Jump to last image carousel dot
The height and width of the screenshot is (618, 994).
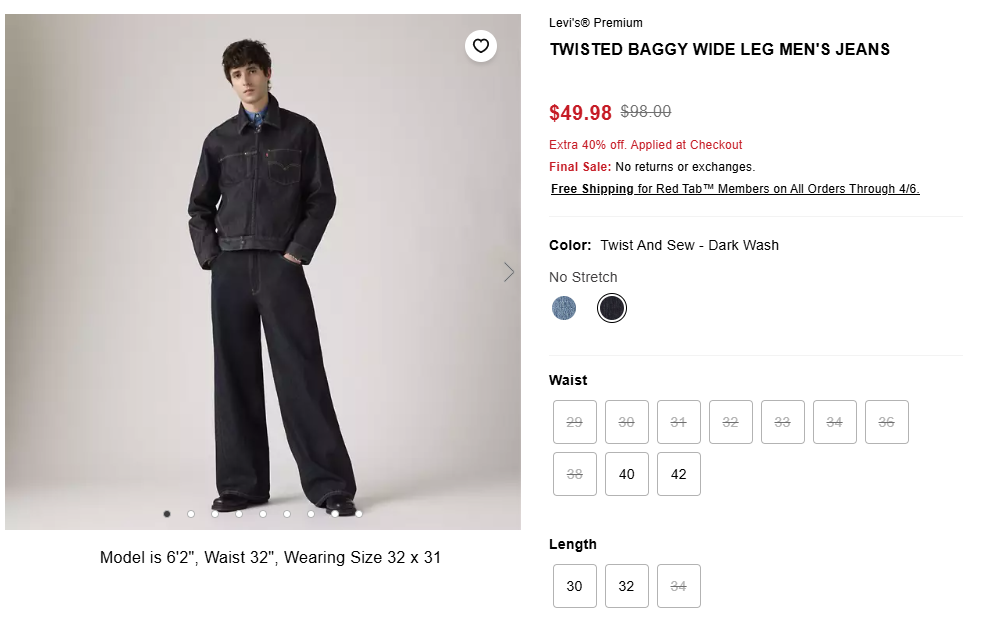[x=359, y=514]
